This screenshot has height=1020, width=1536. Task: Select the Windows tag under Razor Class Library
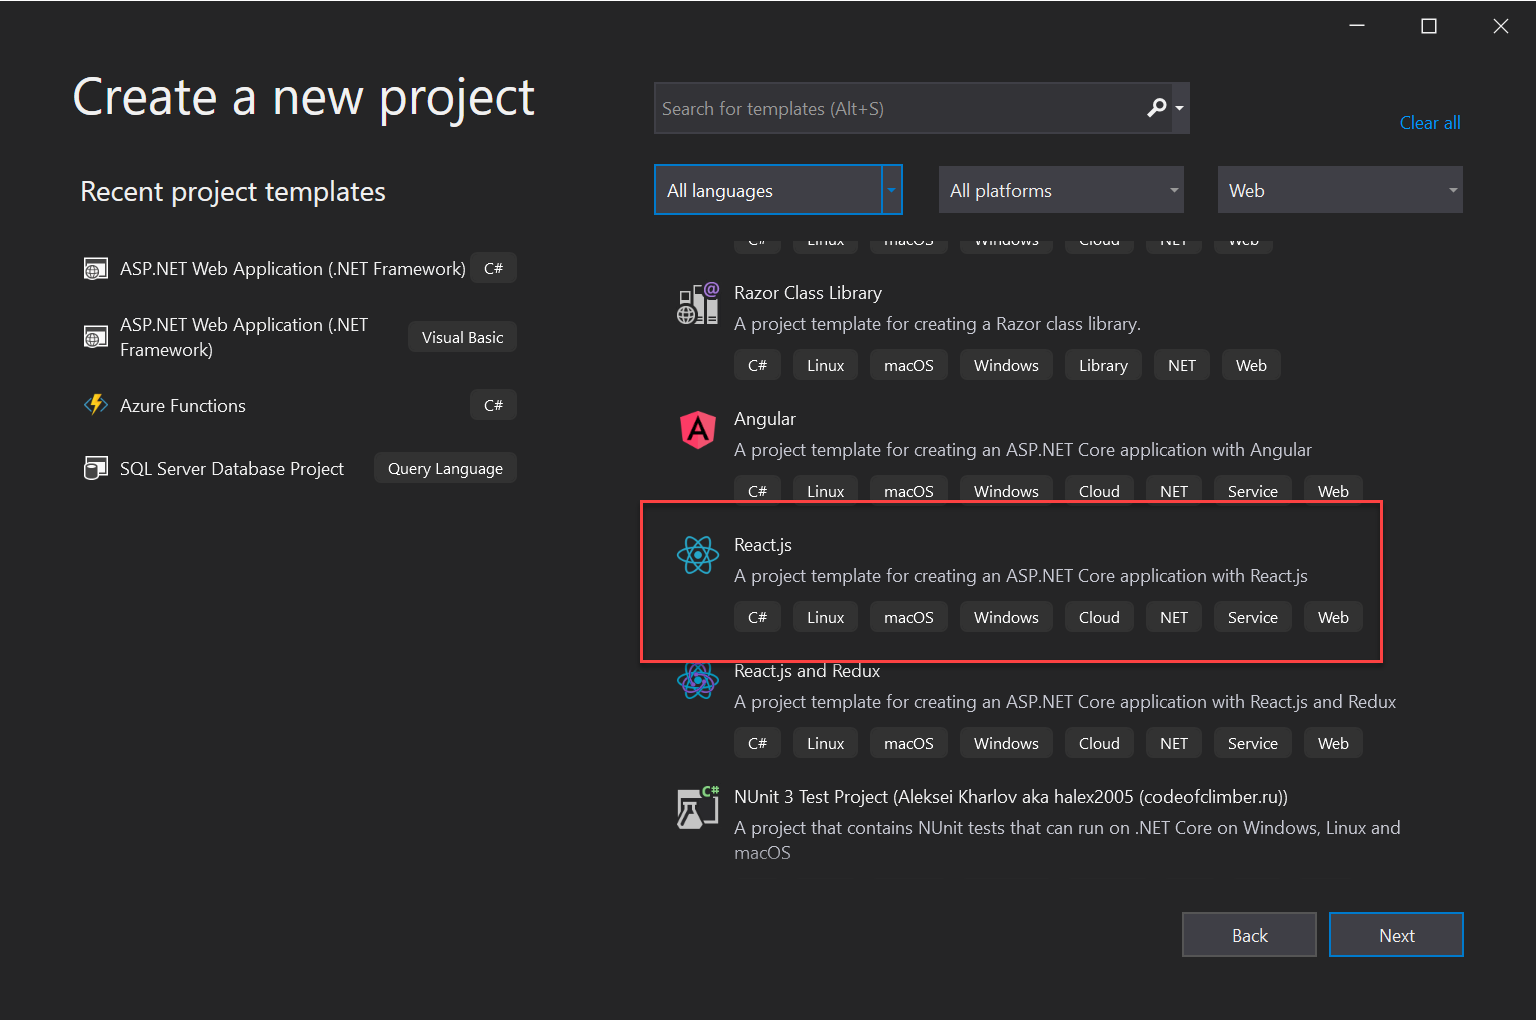coord(1006,364)
